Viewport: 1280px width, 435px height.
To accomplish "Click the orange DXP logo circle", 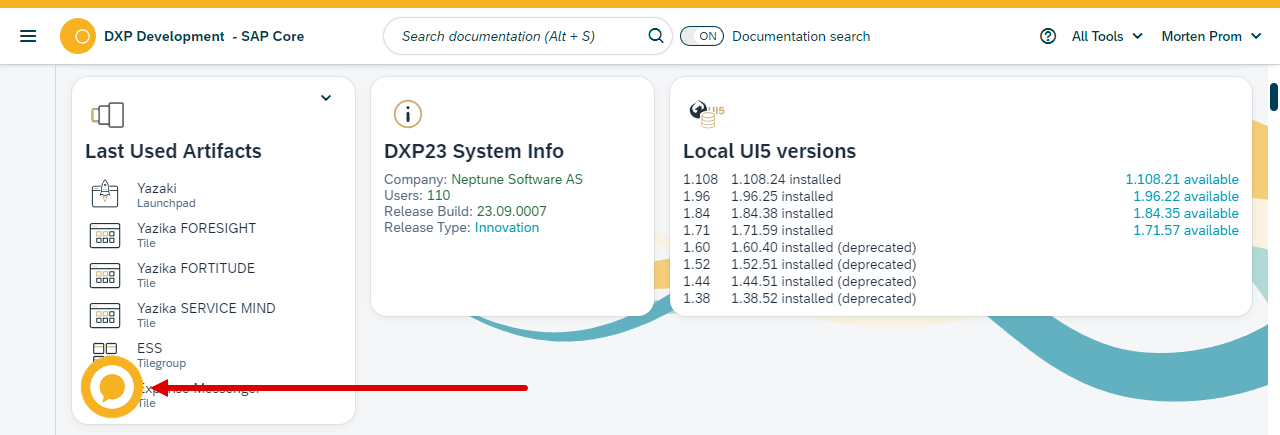I will 78,36.
